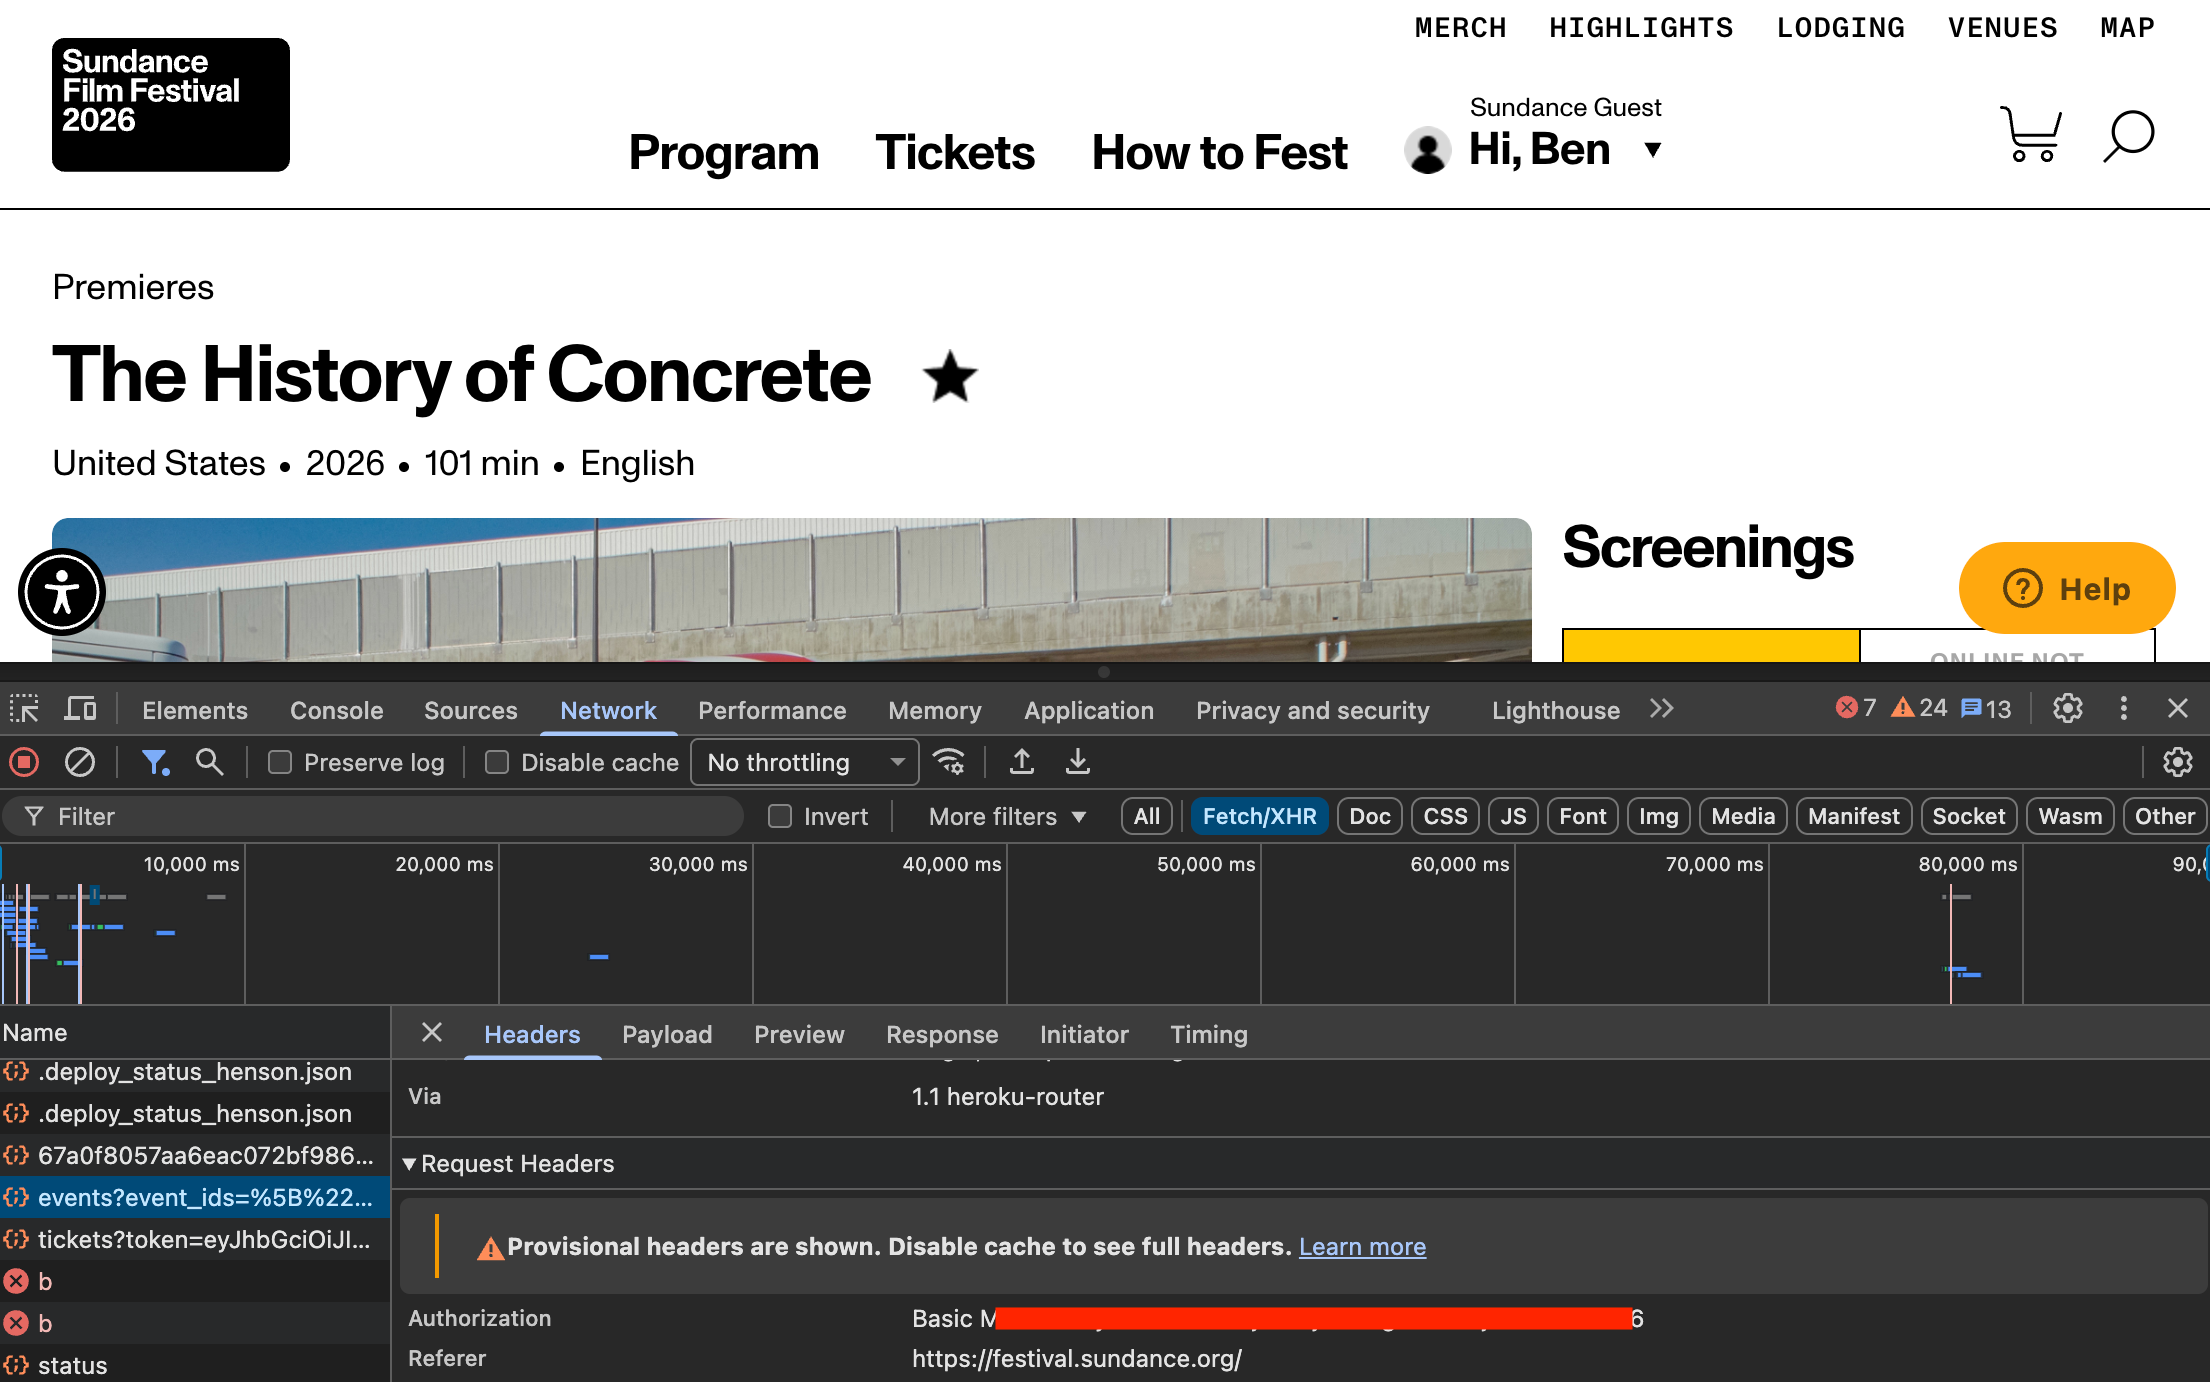Click the user avatar icon
The height and width of the screenshot is (1382, 2210).
[1427, 150]
